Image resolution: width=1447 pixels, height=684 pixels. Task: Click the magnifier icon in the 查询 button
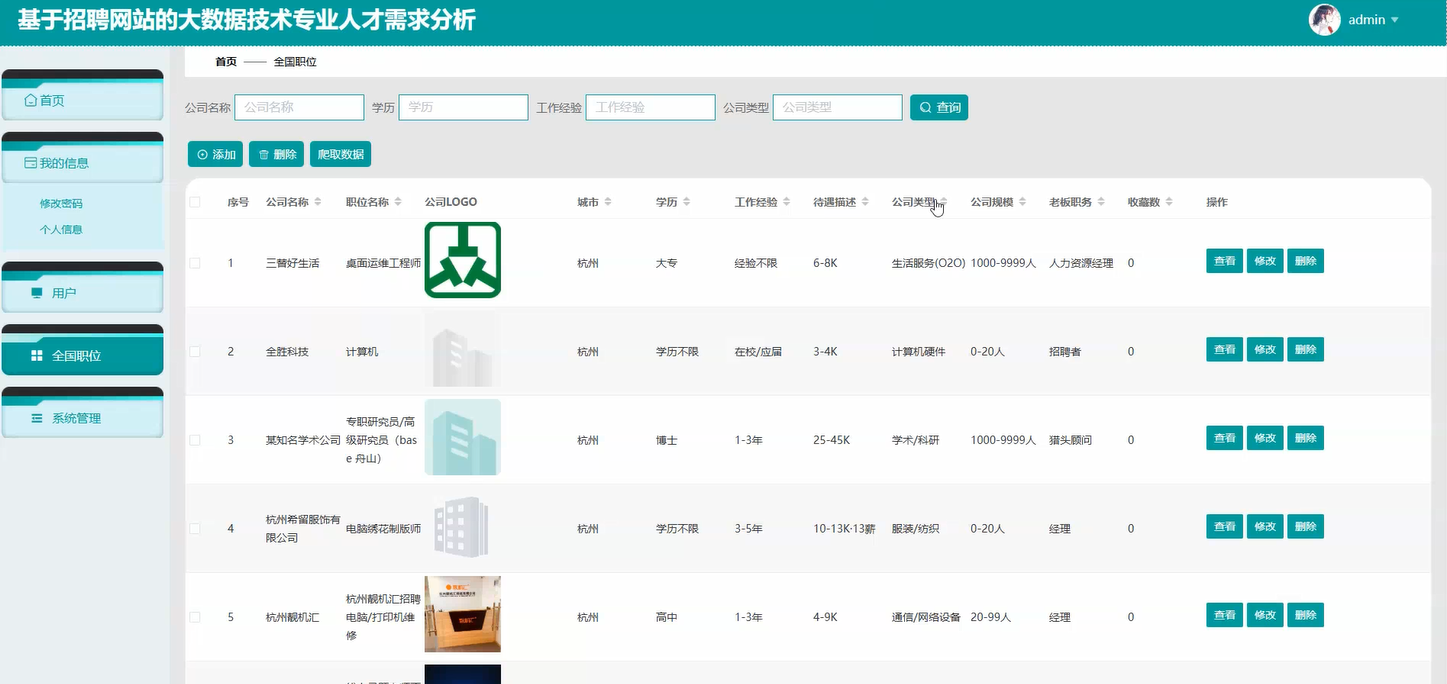point(925,107)
